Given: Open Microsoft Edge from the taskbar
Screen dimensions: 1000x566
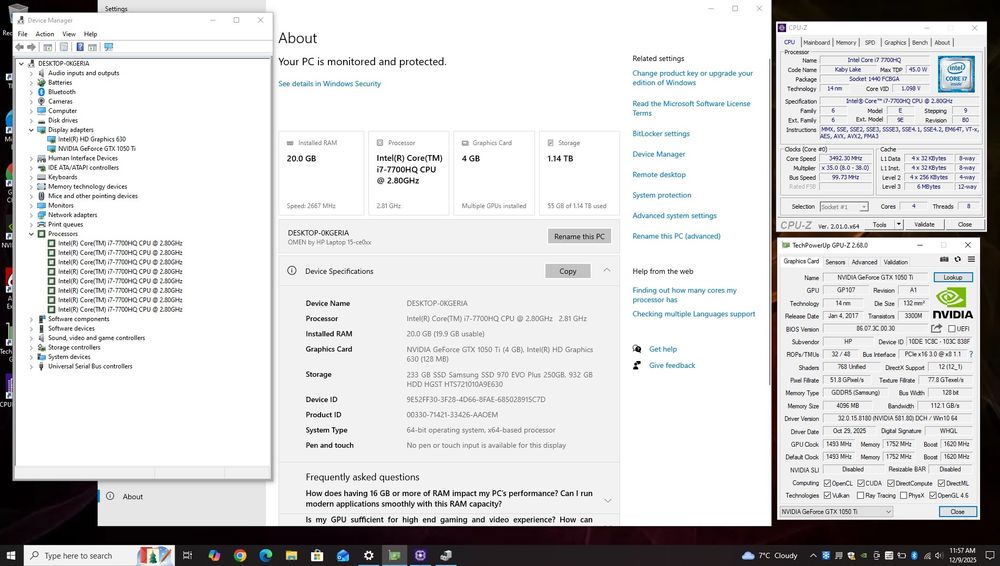Looking at the screenshot, I should tap(266, 556).
